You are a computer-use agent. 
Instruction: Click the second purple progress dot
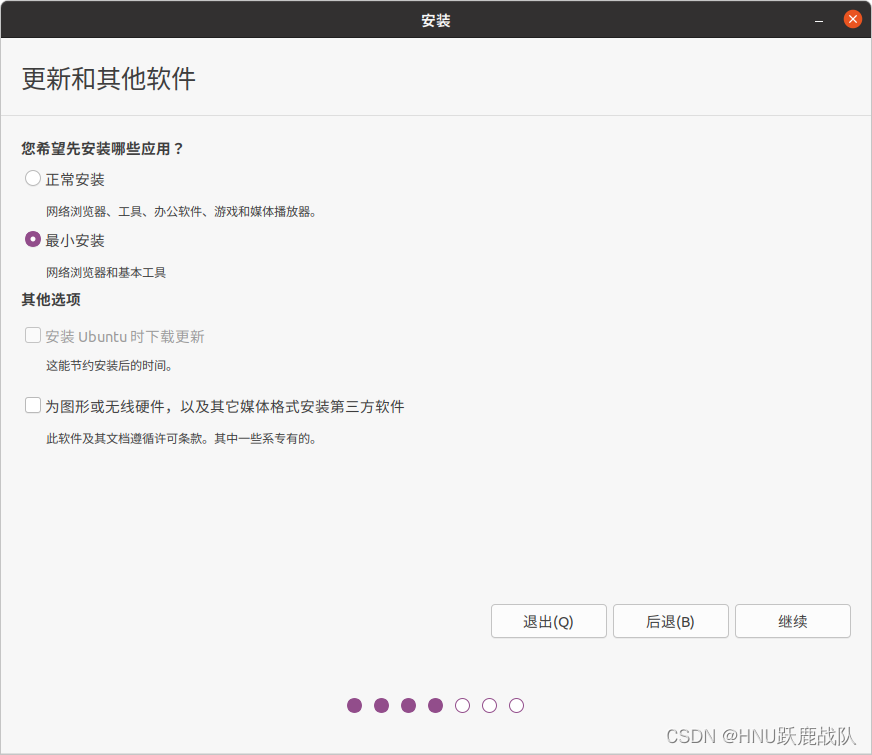[x=382, y=705]
